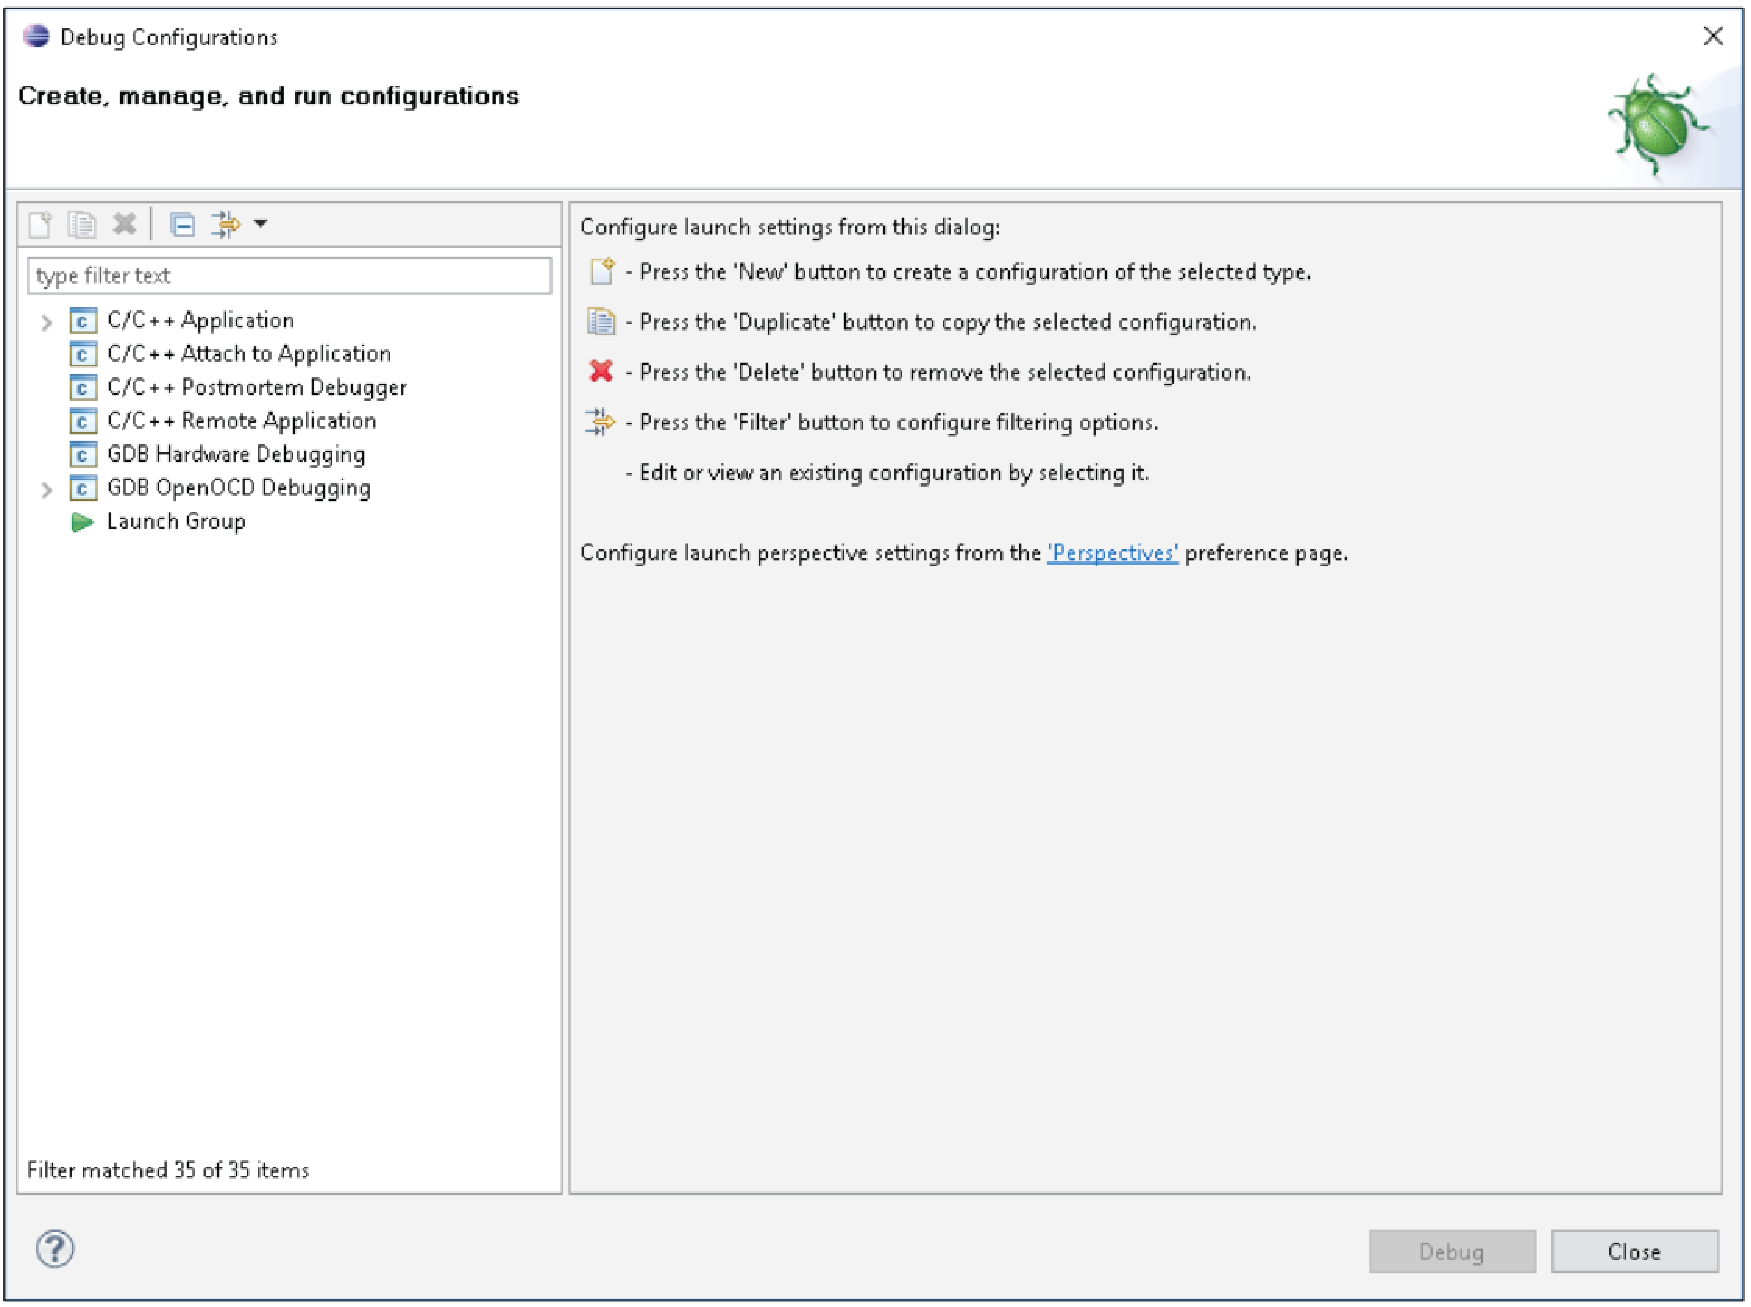Expand the GDB OpenOCD Debugging node
1751x1307 pixels.
[46, 490]
